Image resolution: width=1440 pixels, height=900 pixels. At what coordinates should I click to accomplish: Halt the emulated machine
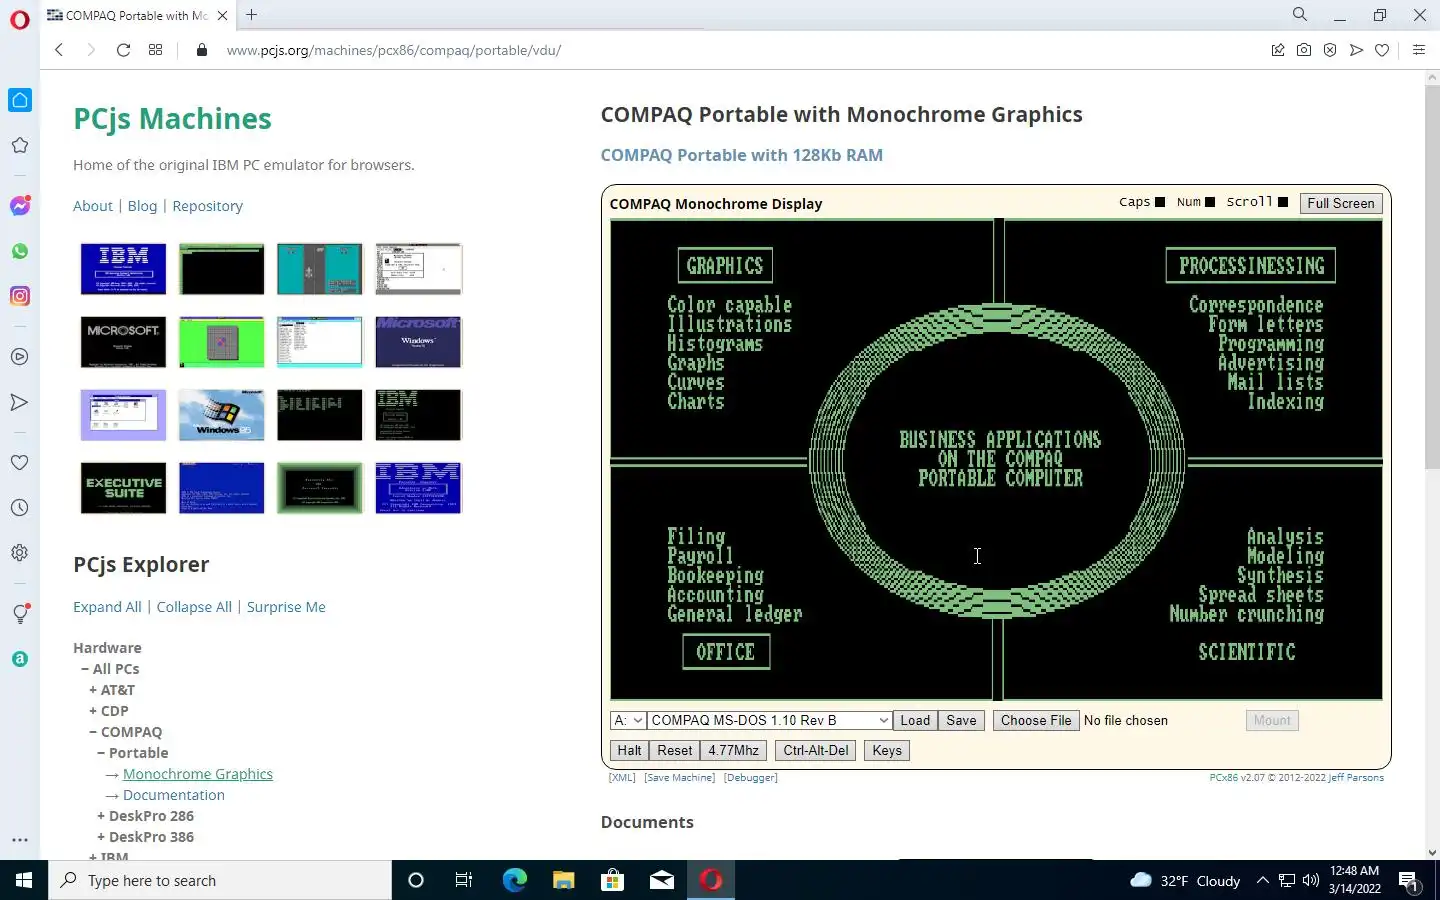click(629, 750)
